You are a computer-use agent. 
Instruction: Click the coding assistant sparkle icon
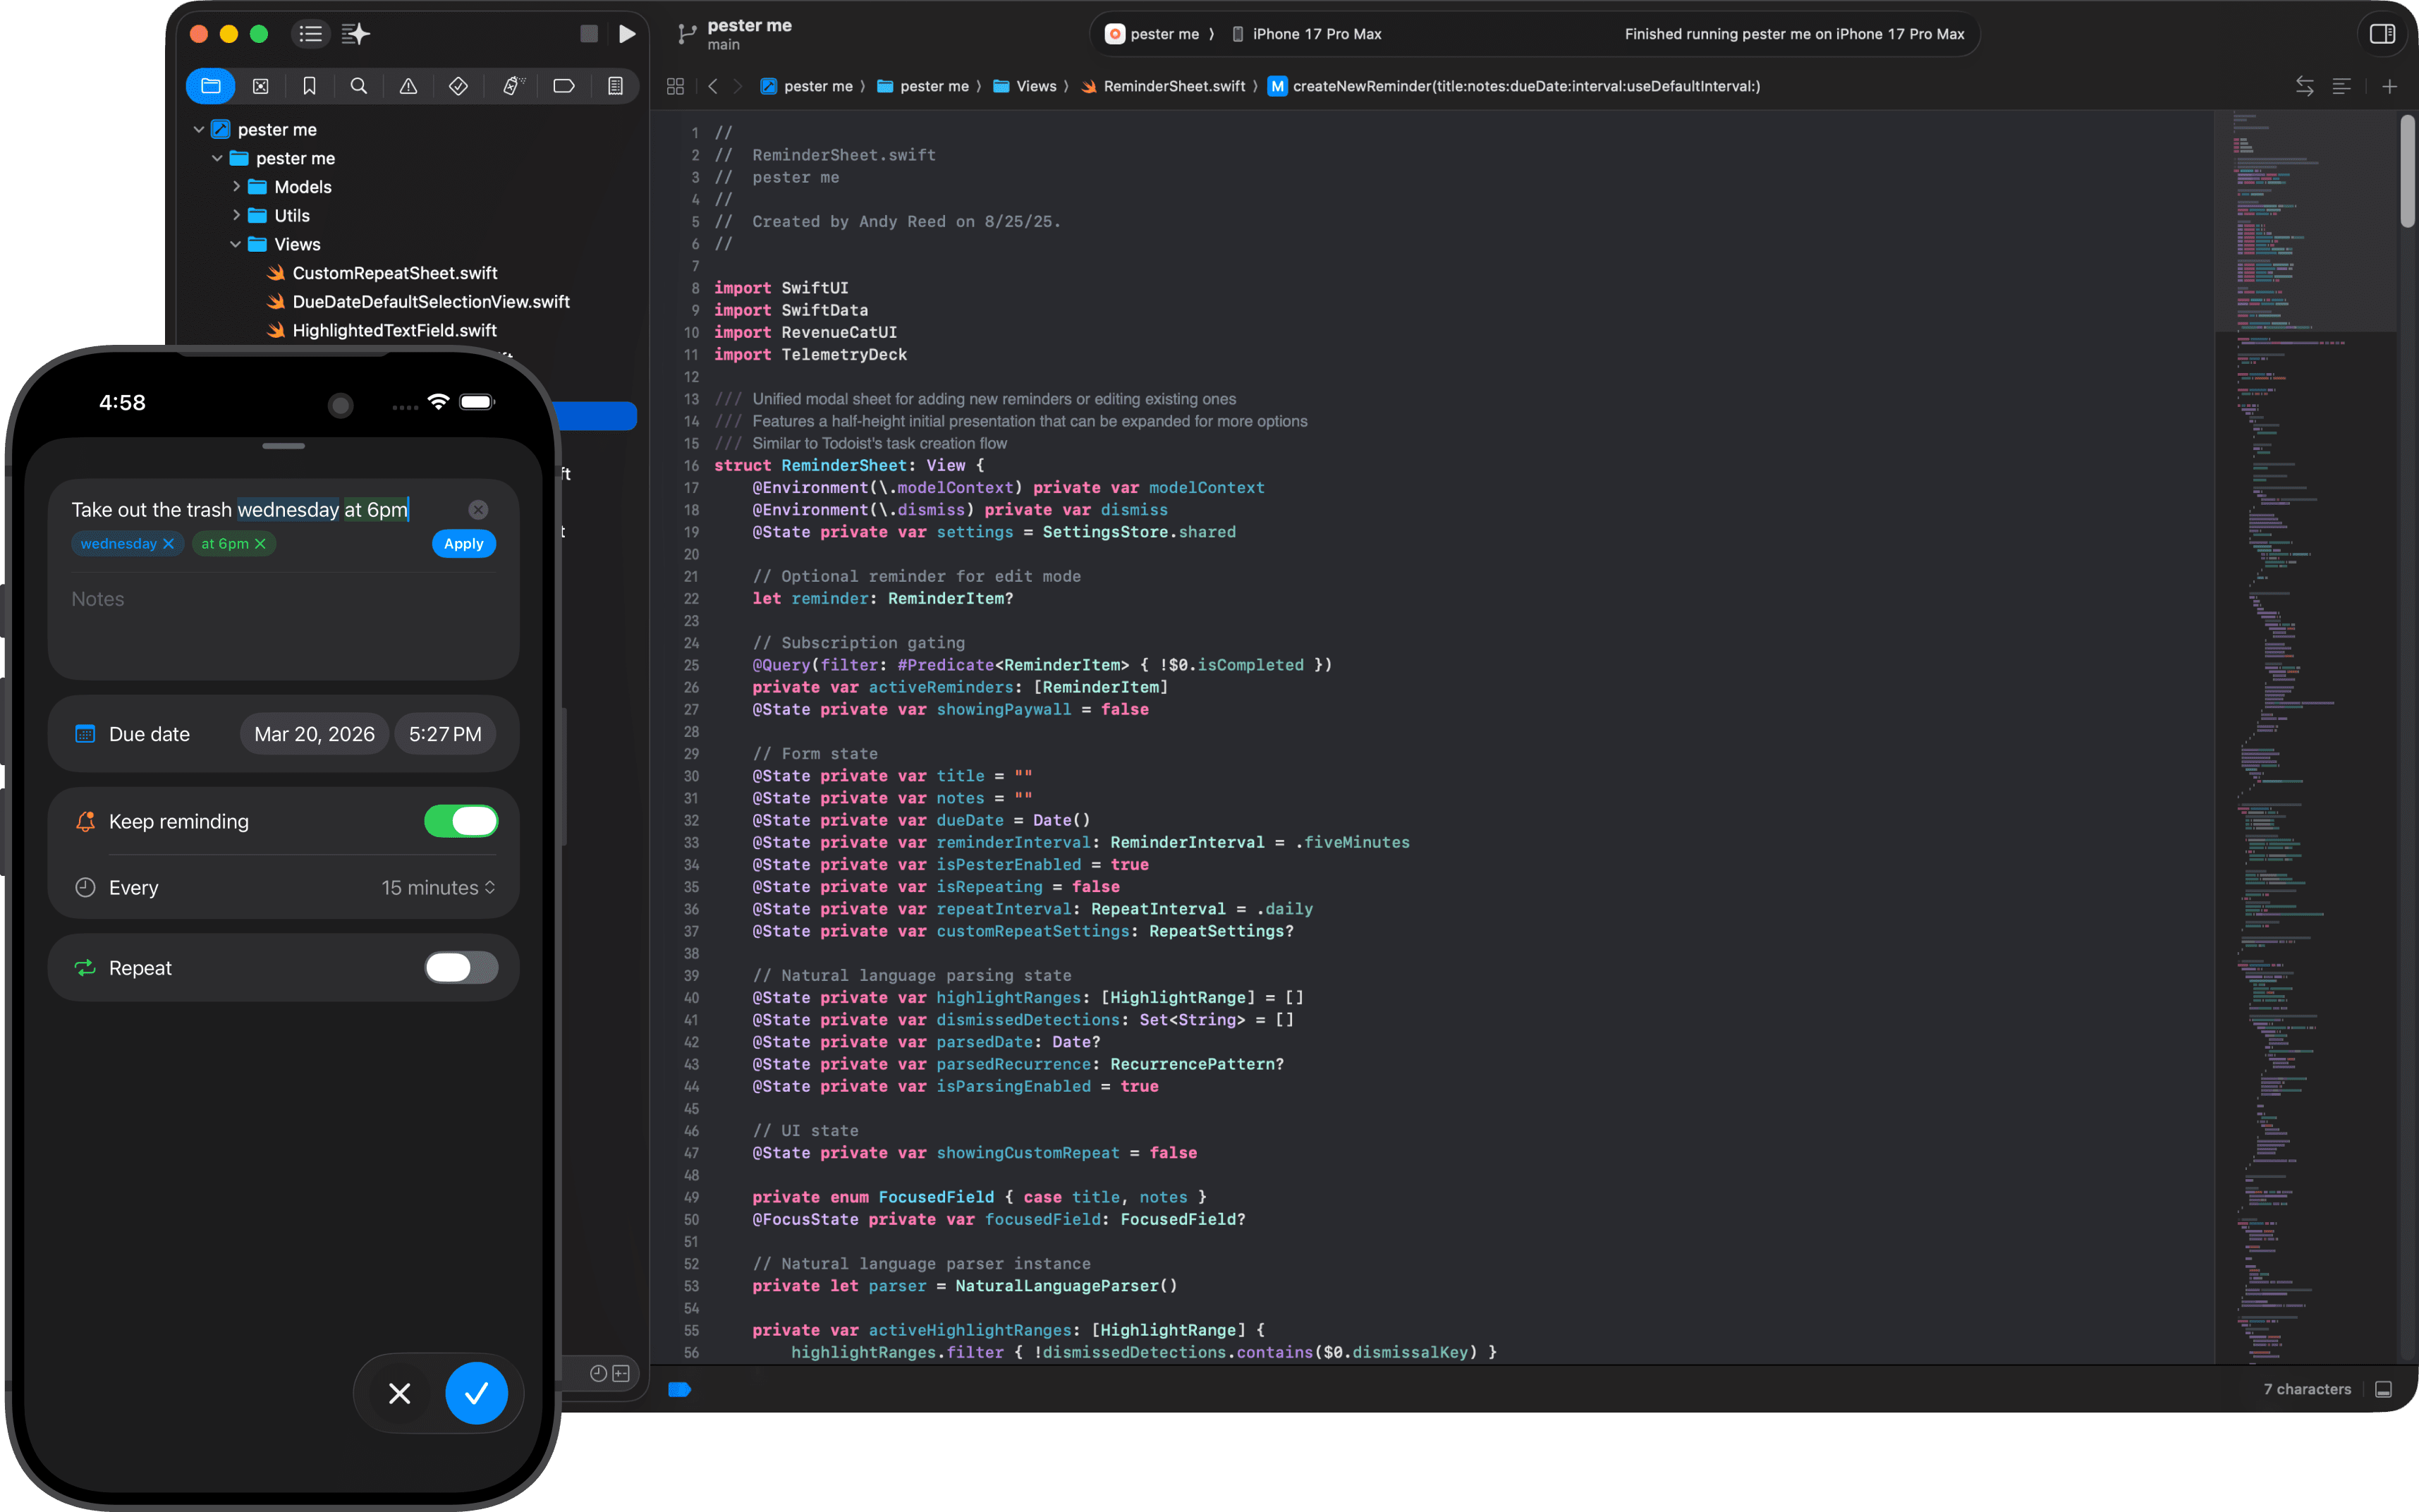355,34
